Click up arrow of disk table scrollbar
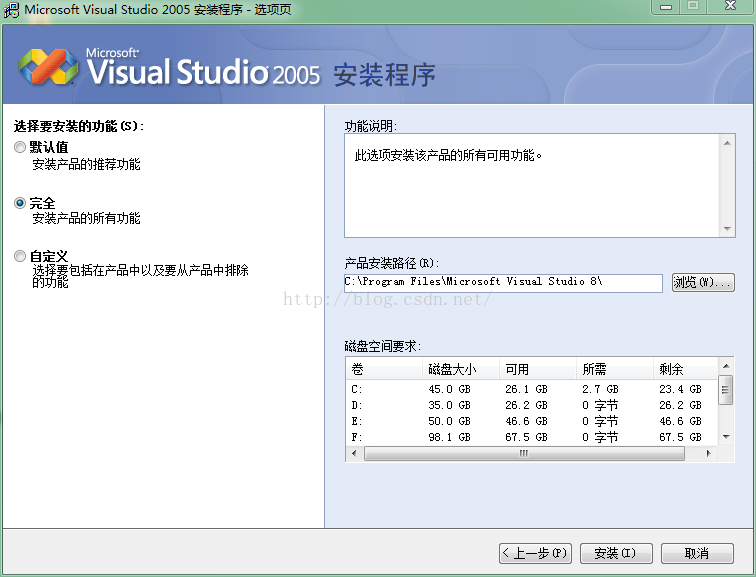 coord(726,366)
